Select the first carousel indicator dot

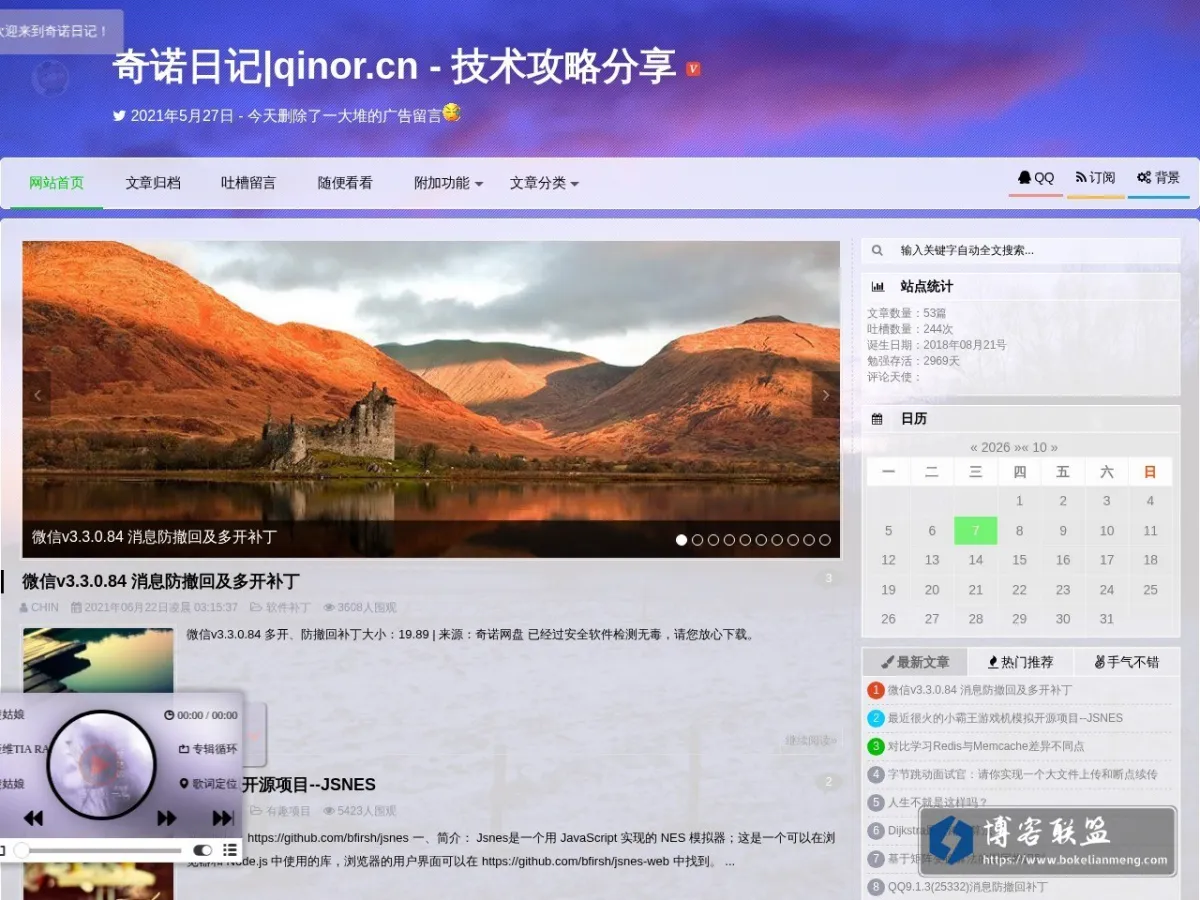[x=682, y=540]
